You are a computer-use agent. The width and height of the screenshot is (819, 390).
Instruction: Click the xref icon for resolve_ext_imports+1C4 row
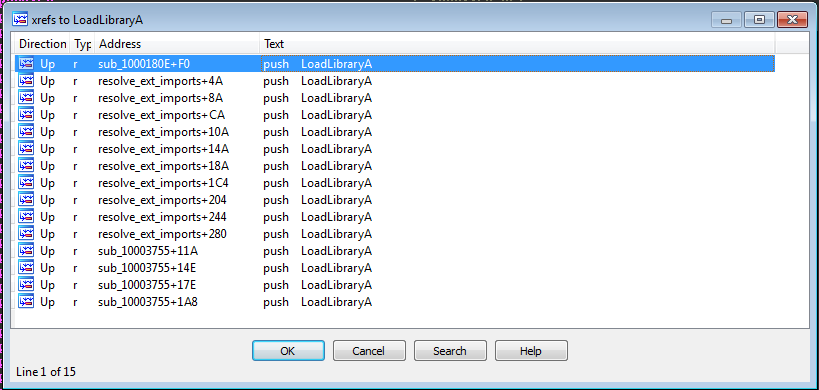[26, 183]
